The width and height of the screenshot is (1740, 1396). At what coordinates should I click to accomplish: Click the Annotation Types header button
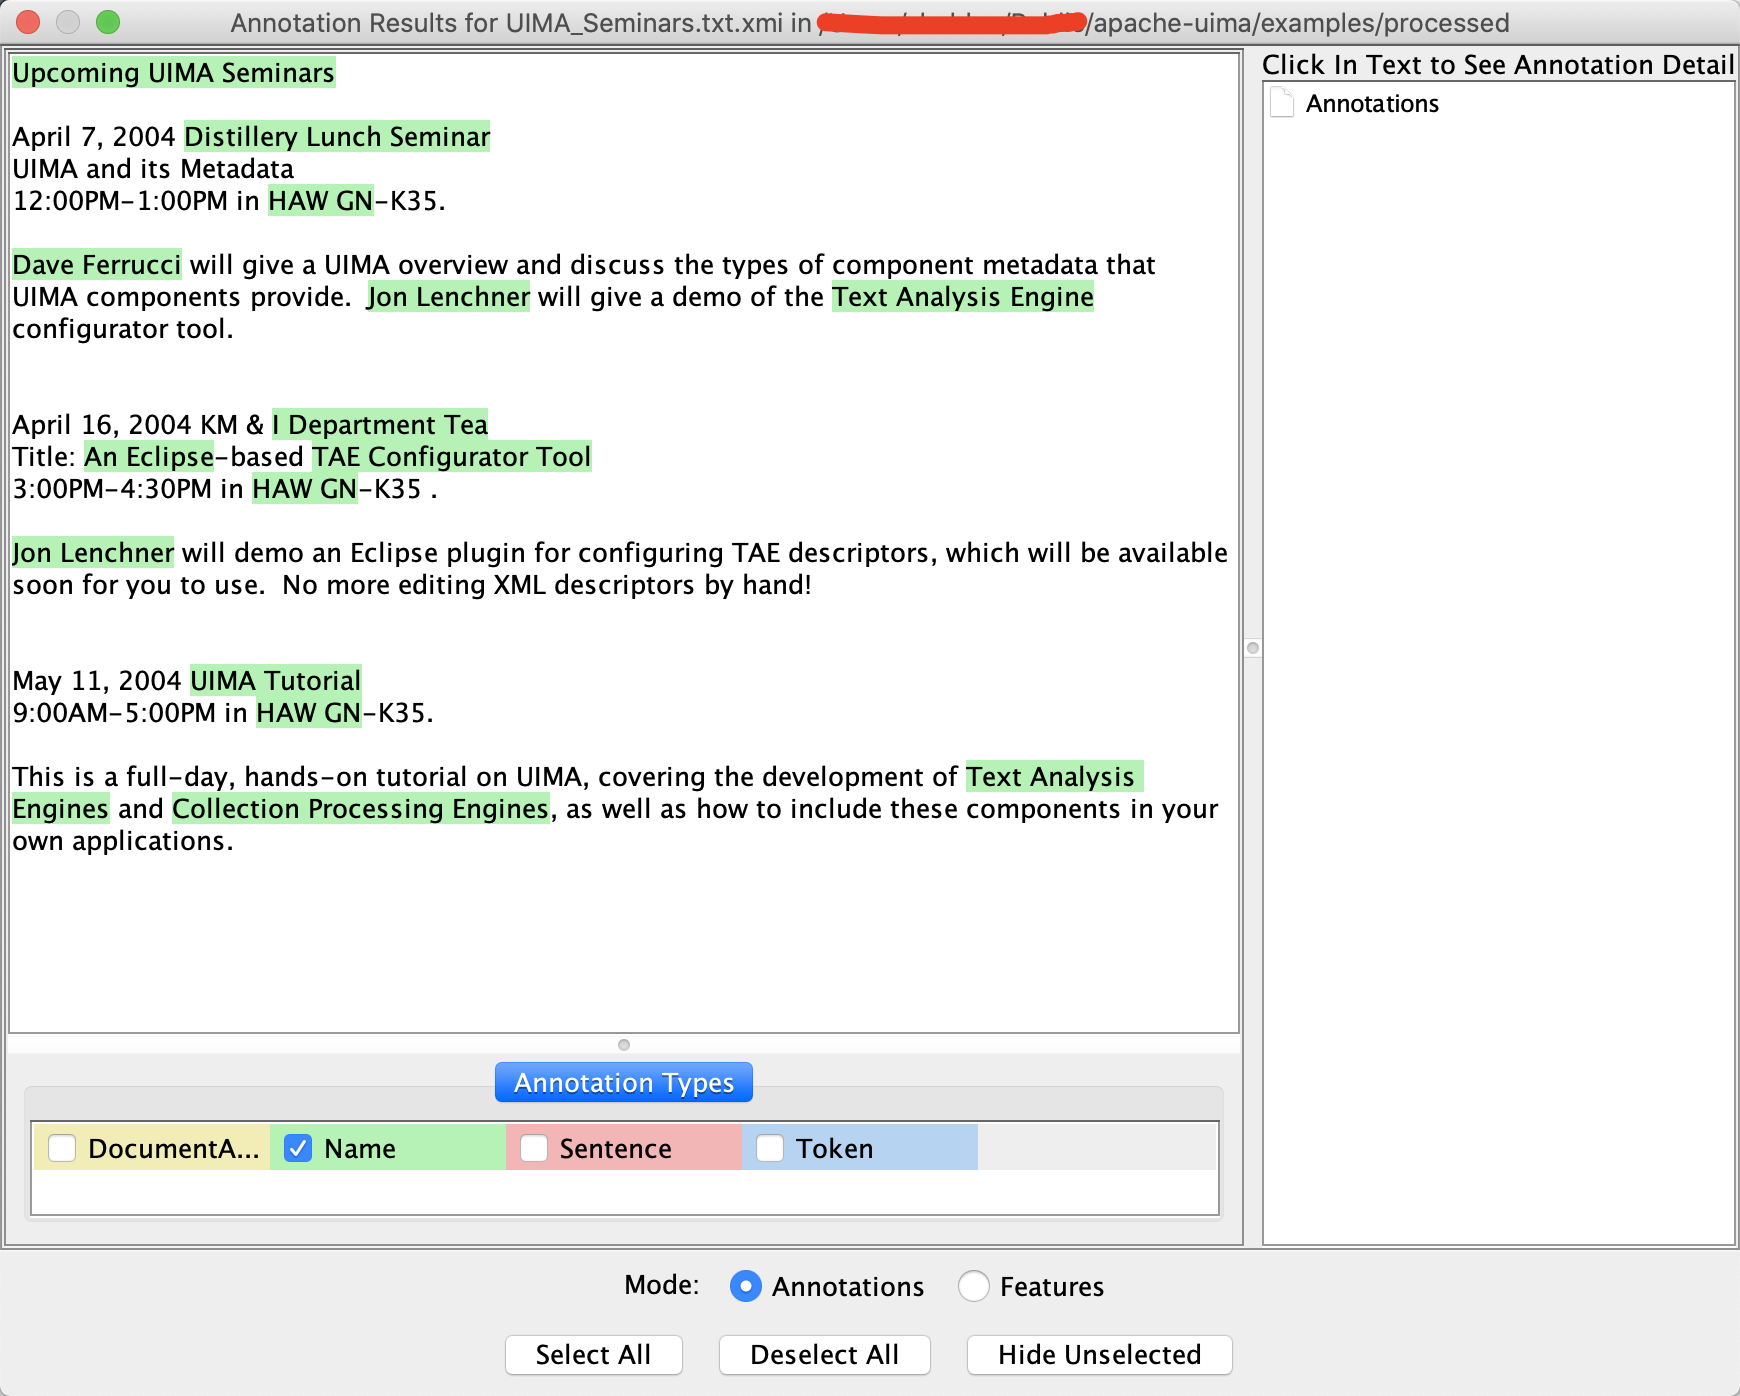624,1083
